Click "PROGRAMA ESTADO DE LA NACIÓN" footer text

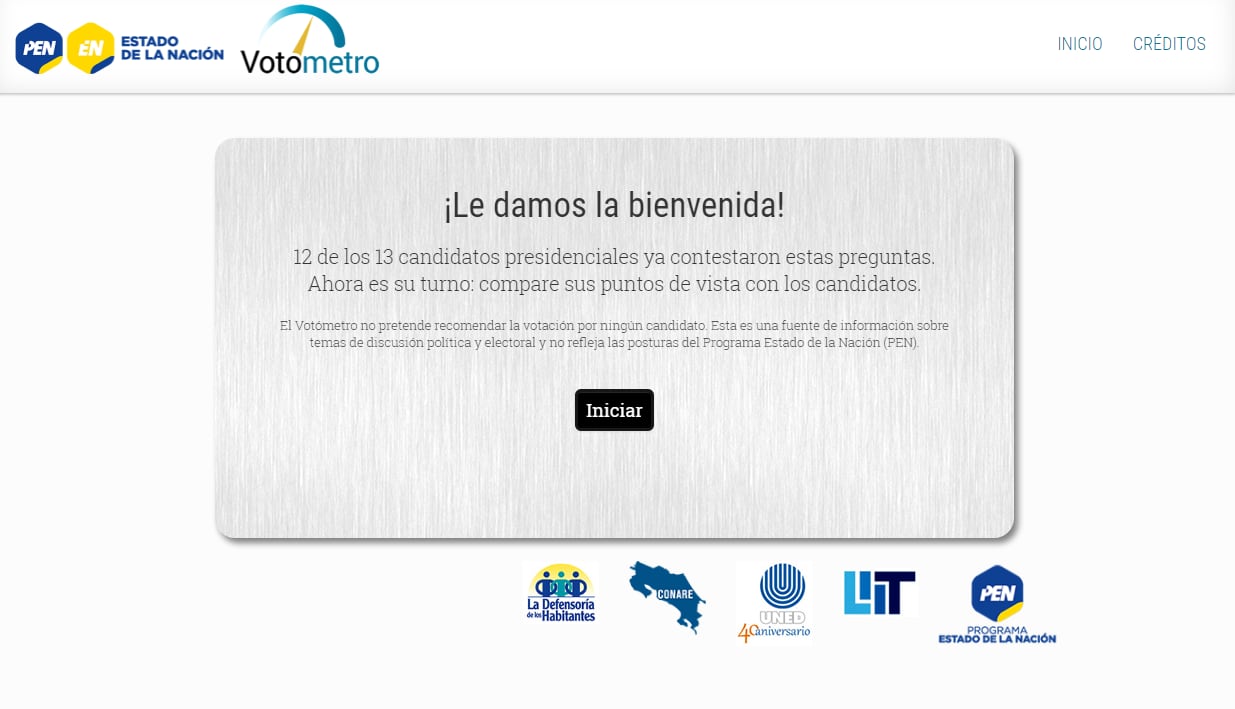point(997,635)
